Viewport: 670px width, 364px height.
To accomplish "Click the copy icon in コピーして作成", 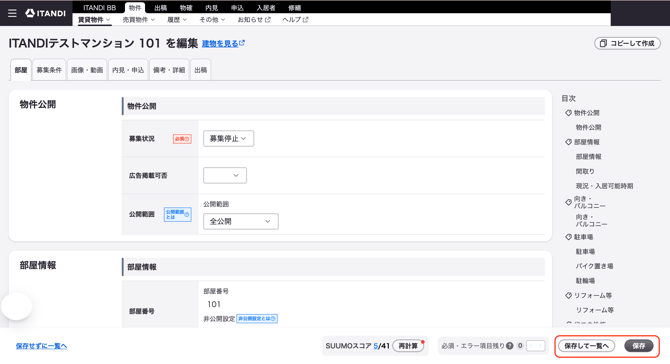I will pos(603,44).
